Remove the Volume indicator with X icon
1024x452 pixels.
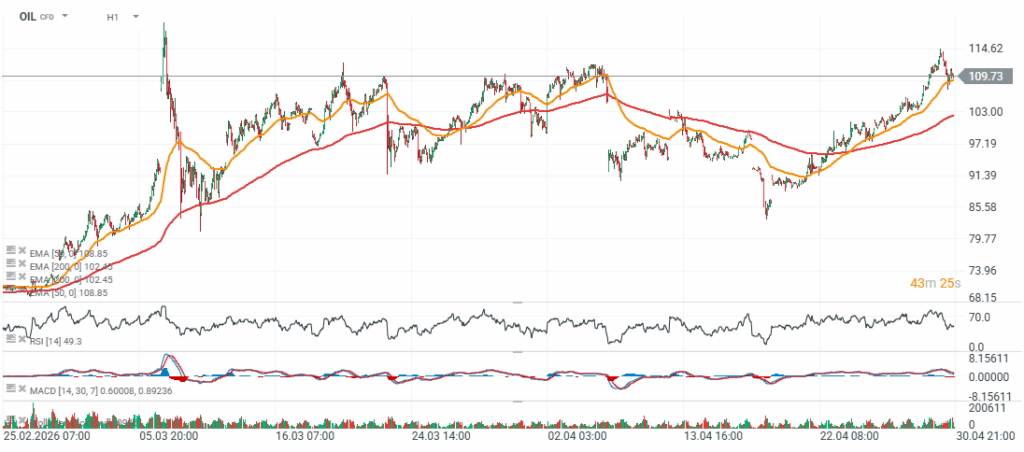tap(22, 419)
